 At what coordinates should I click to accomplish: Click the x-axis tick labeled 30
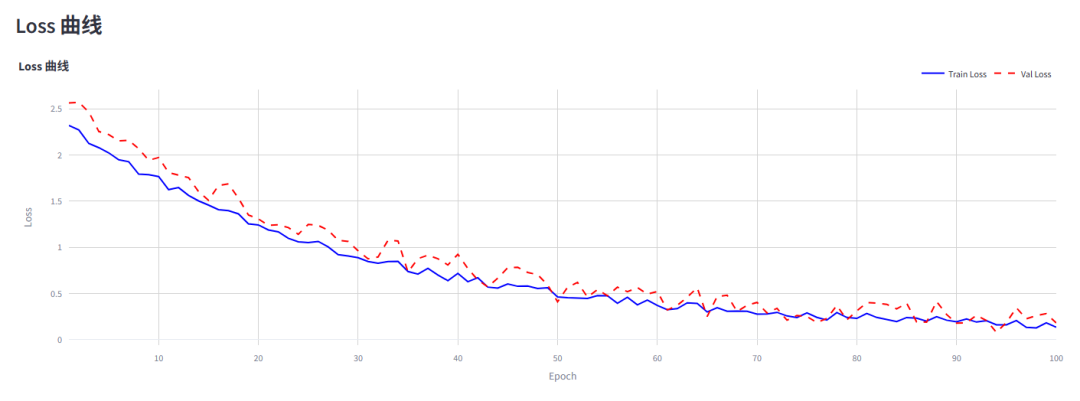(x=358, y=357)
